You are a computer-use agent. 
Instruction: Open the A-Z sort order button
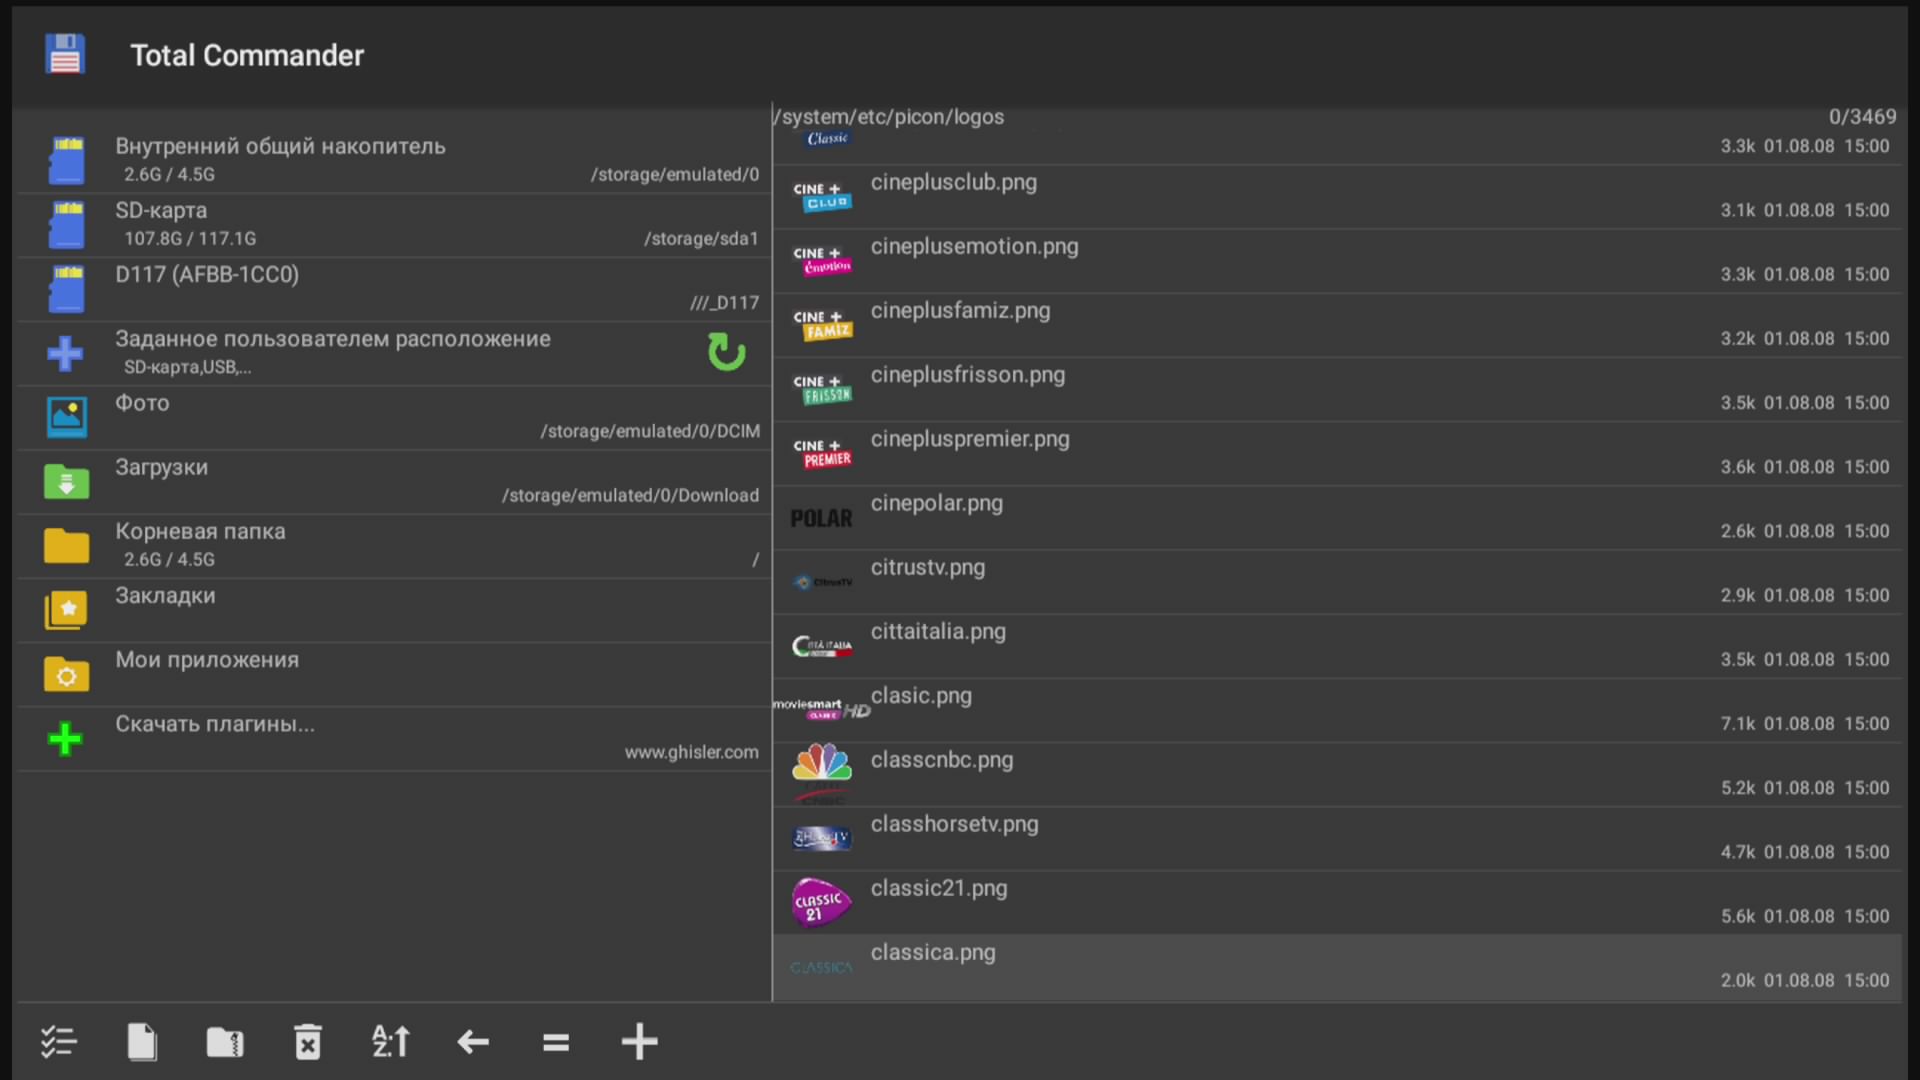(391, 1042)
